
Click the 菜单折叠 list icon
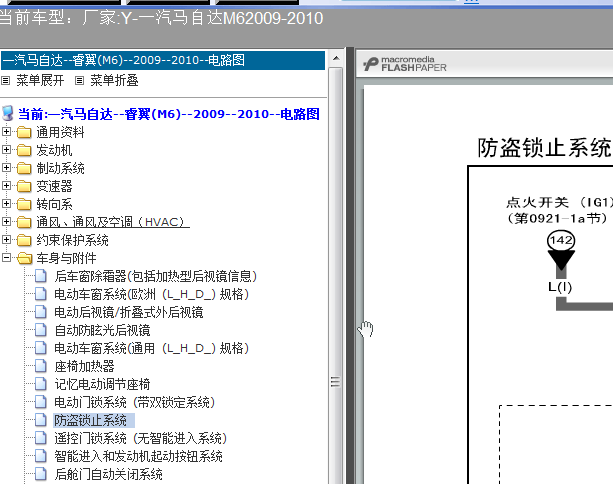point(79,81)
